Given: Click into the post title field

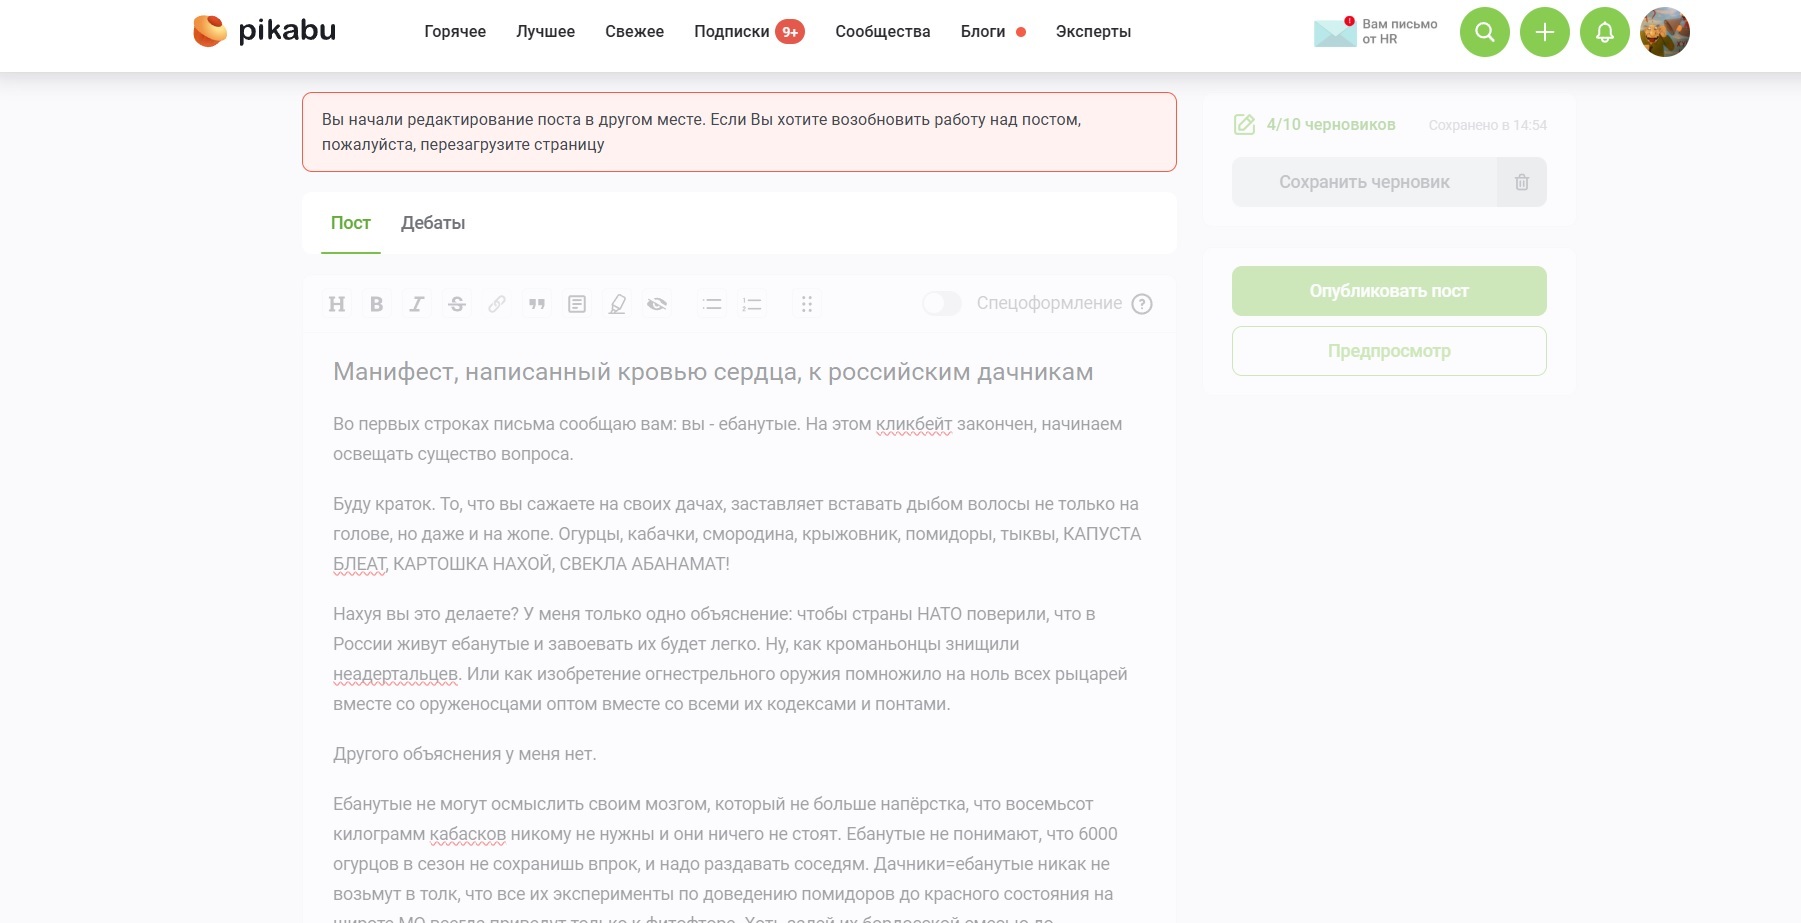Looking at the screenshot, I should pyautogui.click(x=713, y=372).
